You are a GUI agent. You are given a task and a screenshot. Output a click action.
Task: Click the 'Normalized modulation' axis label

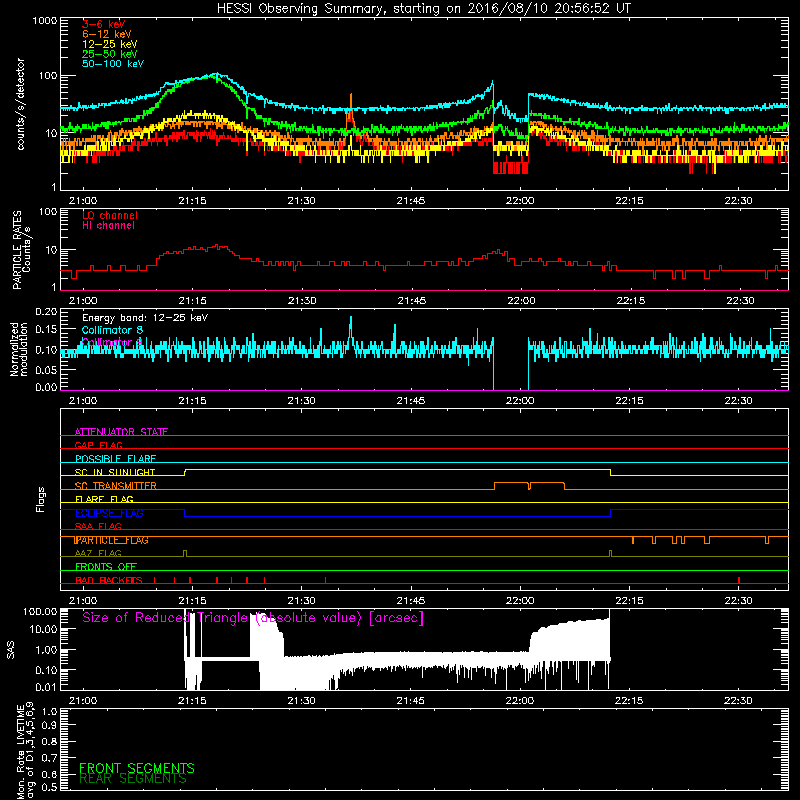click(x=18, y=349)
